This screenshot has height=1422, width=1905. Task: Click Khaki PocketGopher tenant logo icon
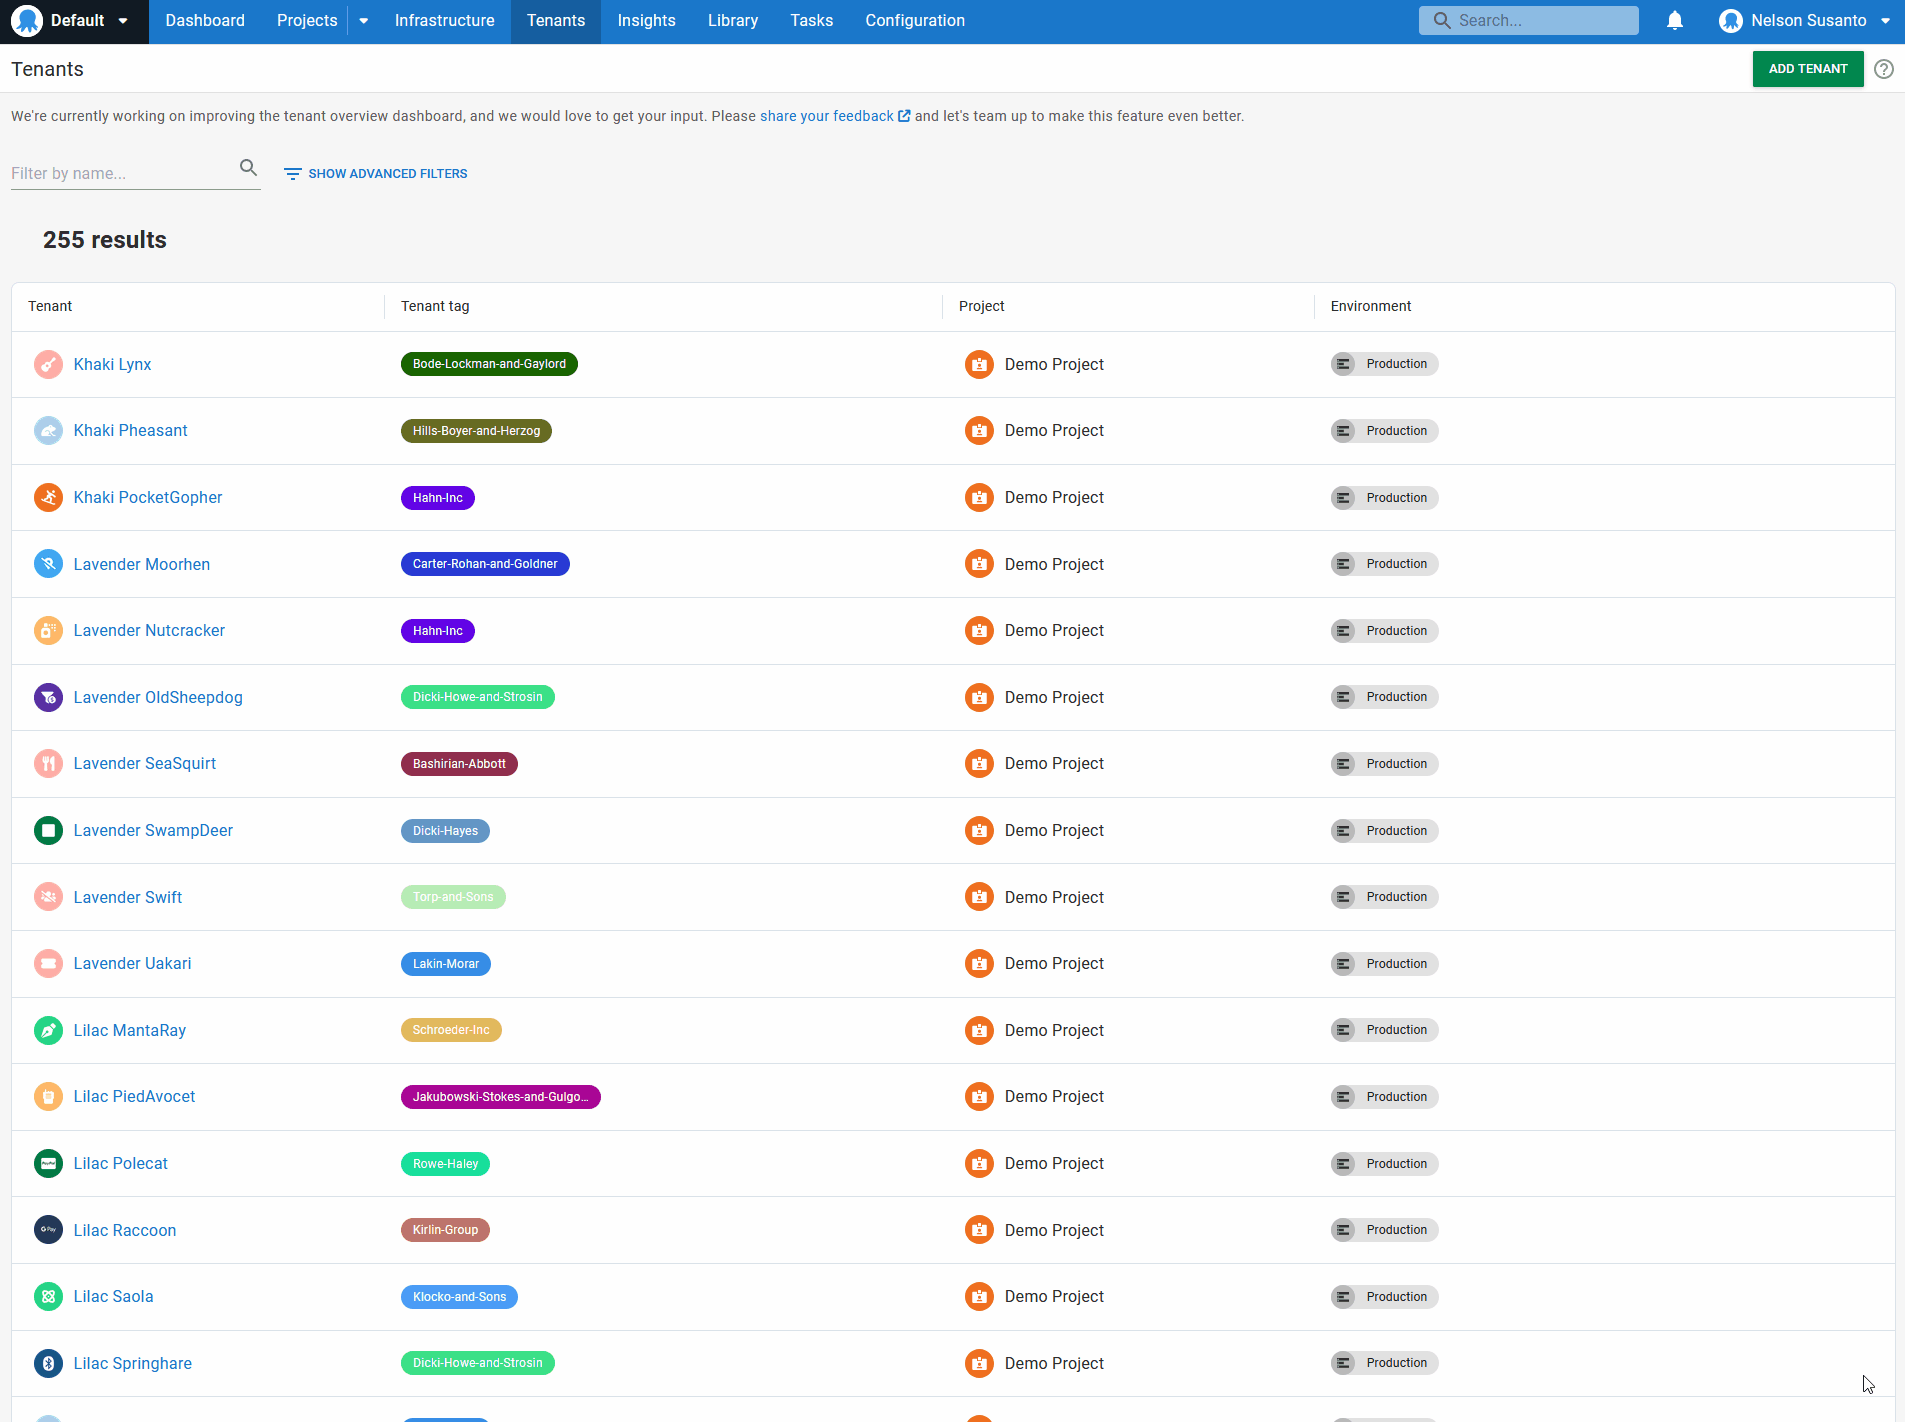tap(48, 497)
